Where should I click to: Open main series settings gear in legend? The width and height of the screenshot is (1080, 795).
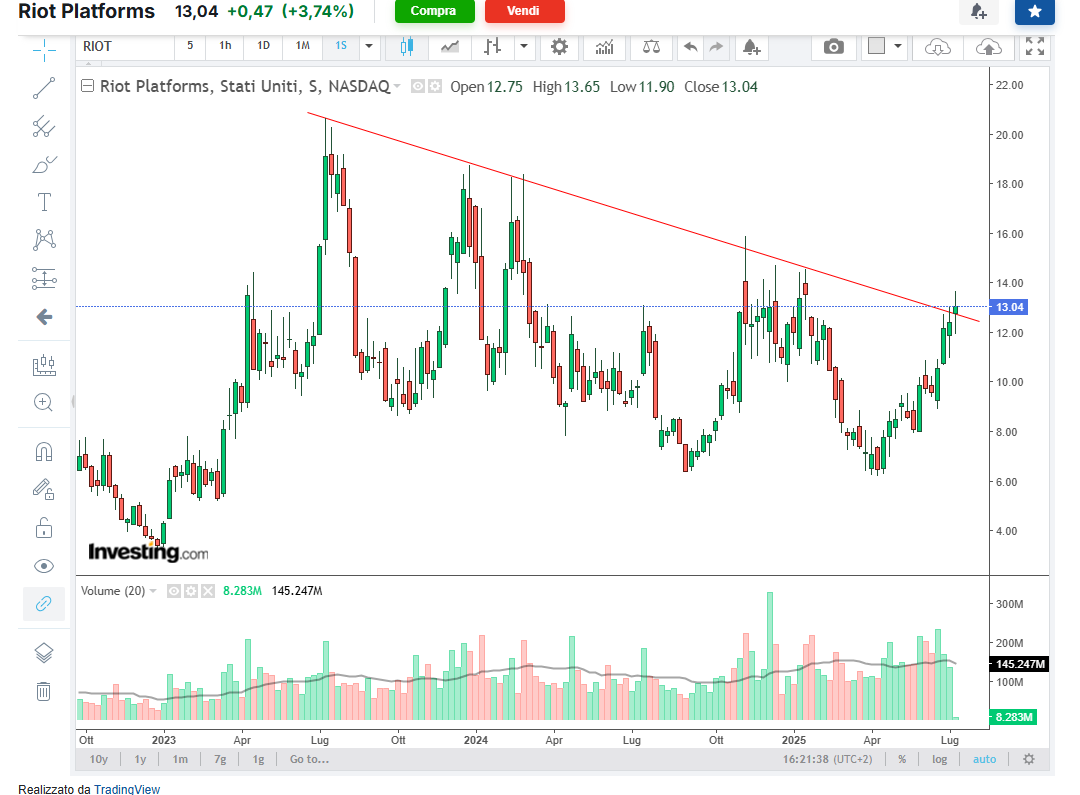(x=435, y=87)
